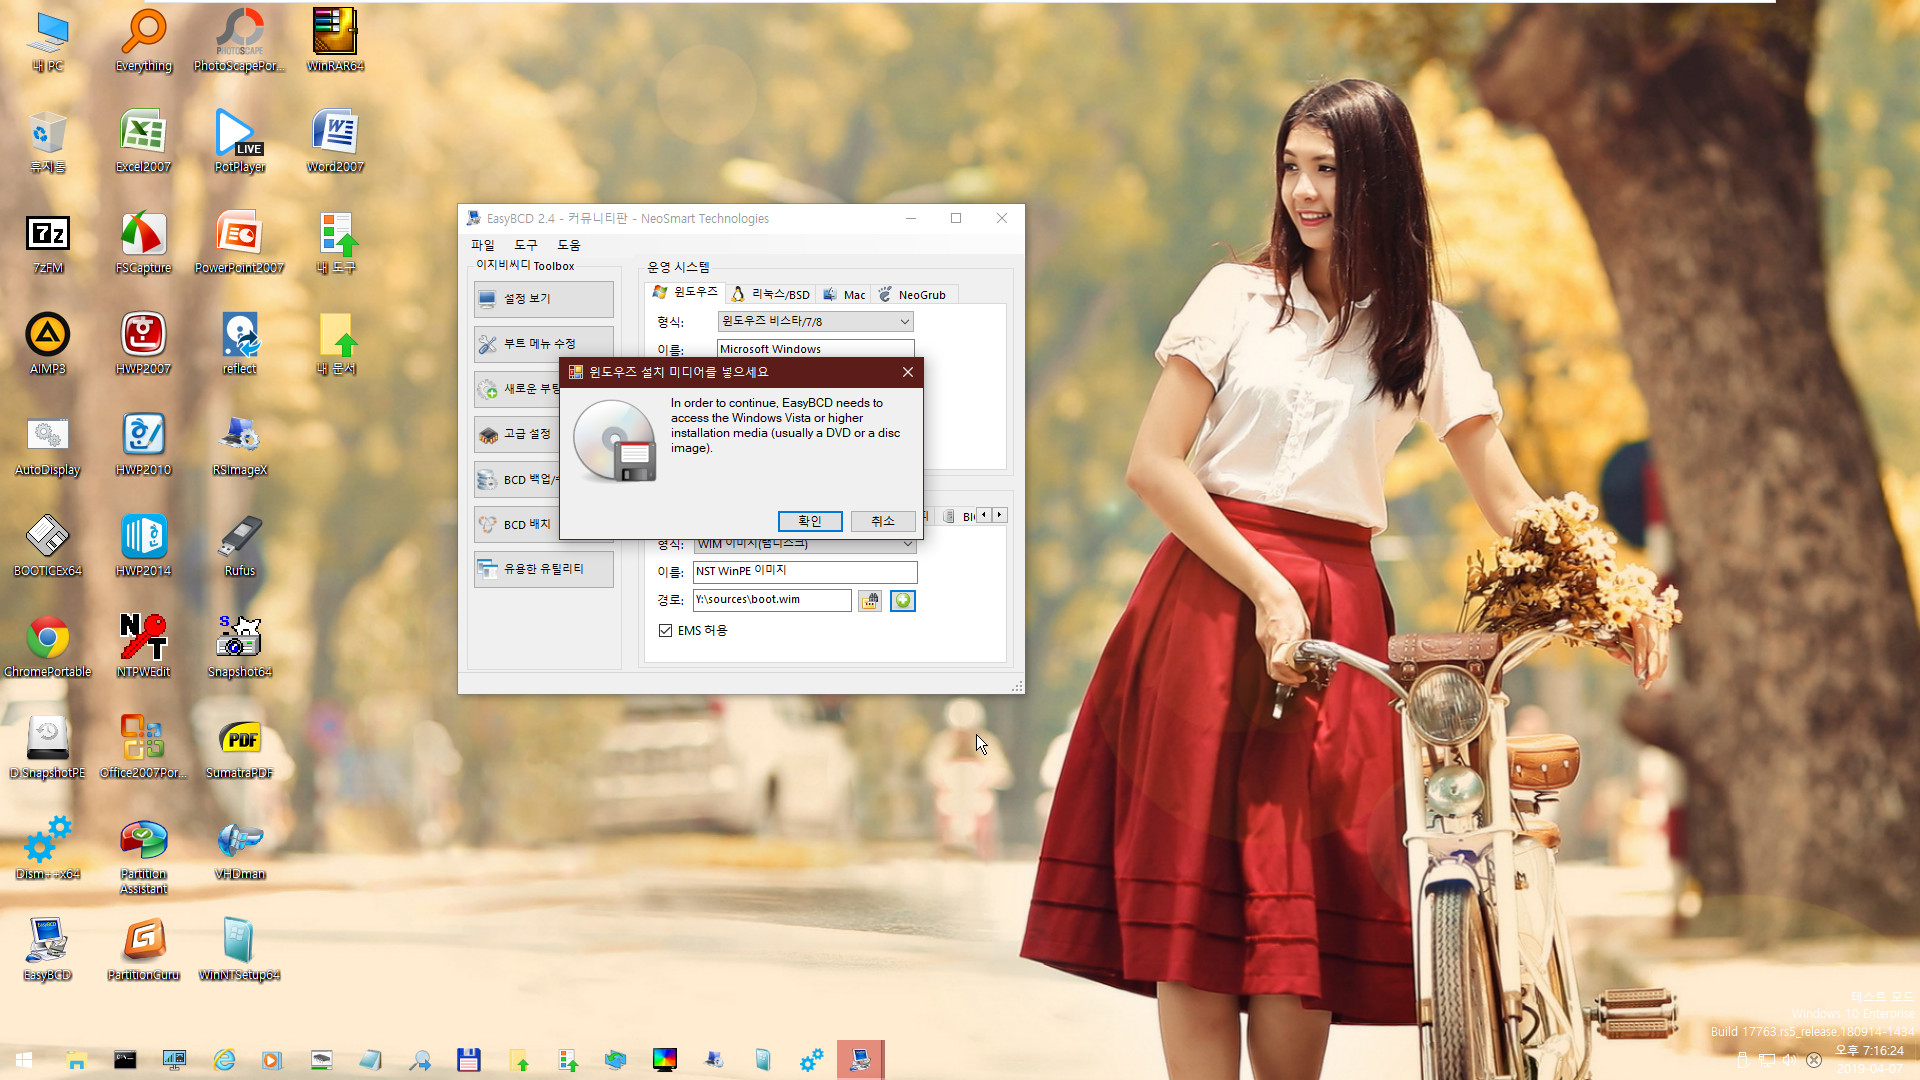Viewport: 1920px width, 1080px height.
Task: Open the Excel2007 desktop icon
Action: click(x=144, y=142)
